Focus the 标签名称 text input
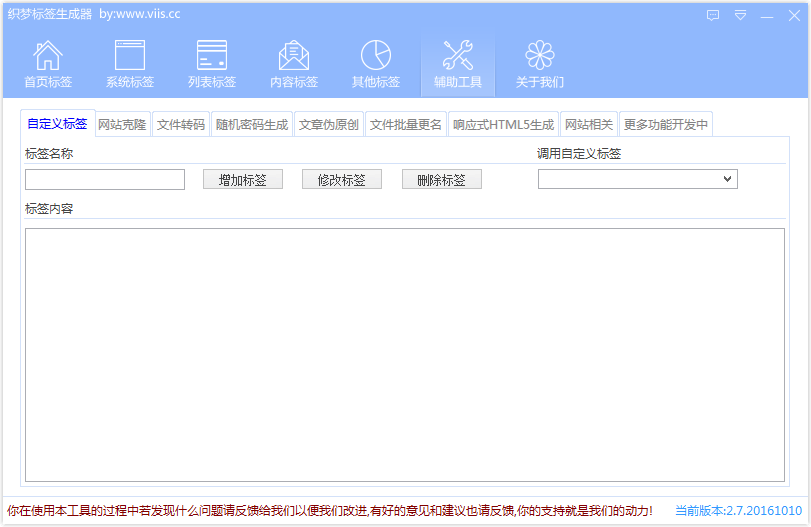The height and width of the screenshot is (527, 811). click(x=105, y=180)
